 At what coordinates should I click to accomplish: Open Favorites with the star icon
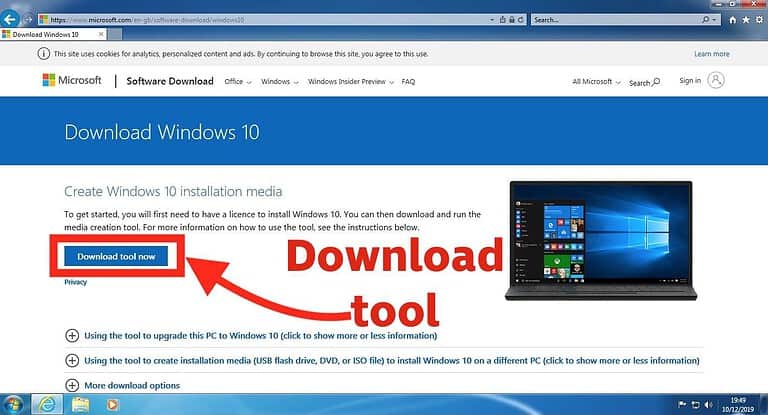[746, 20]
